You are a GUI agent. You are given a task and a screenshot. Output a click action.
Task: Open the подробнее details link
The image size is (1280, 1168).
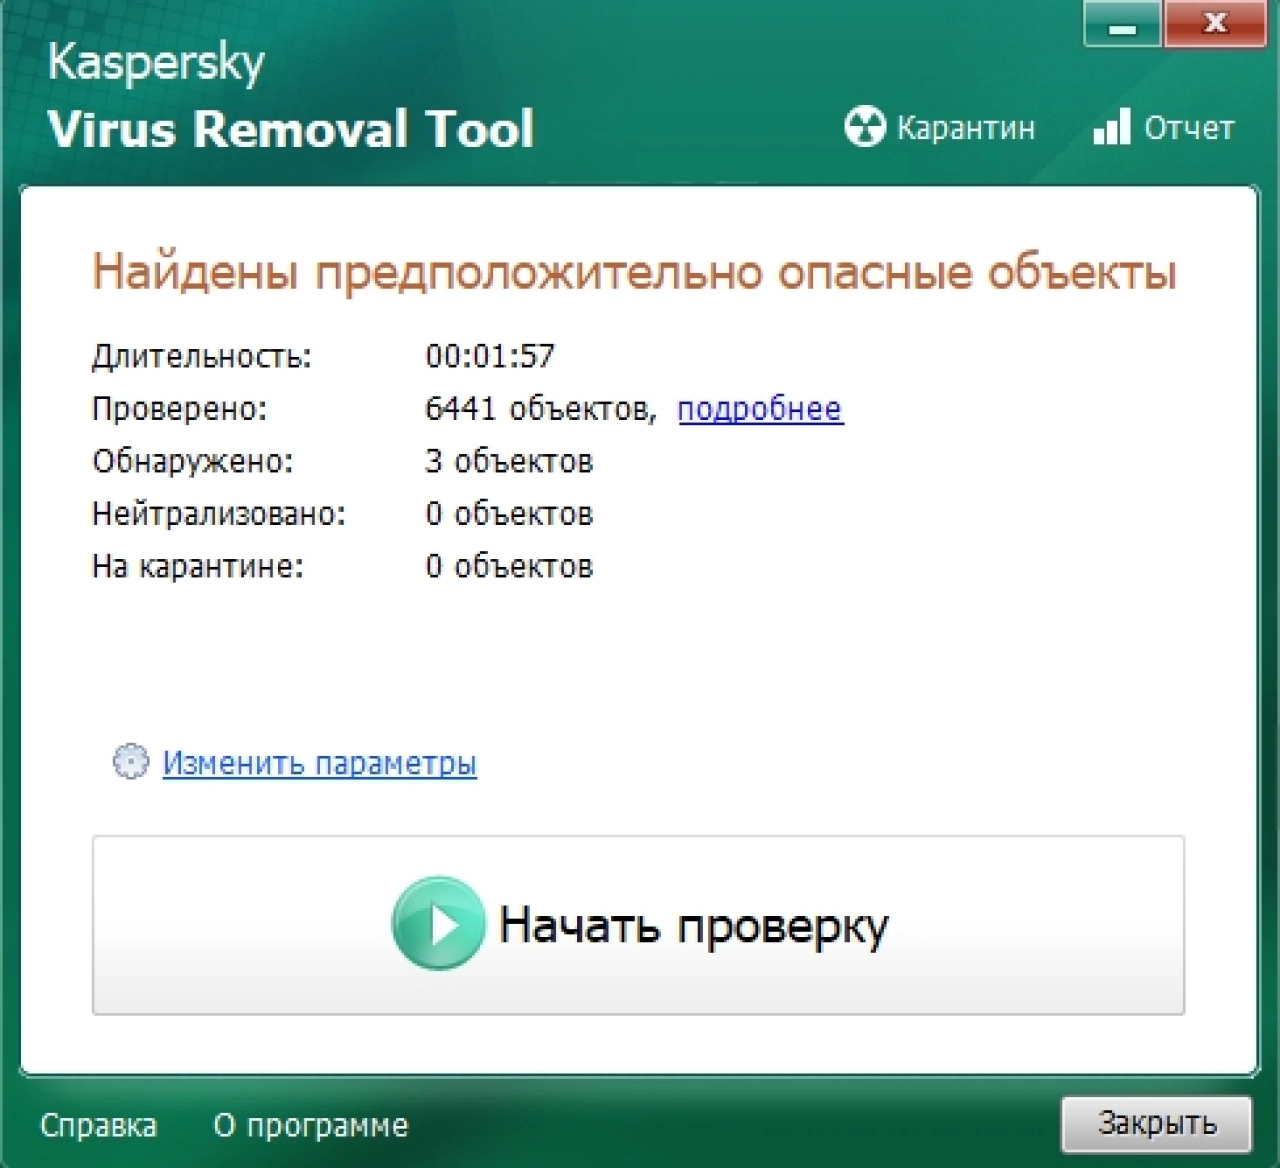click(x=760, y=409)
